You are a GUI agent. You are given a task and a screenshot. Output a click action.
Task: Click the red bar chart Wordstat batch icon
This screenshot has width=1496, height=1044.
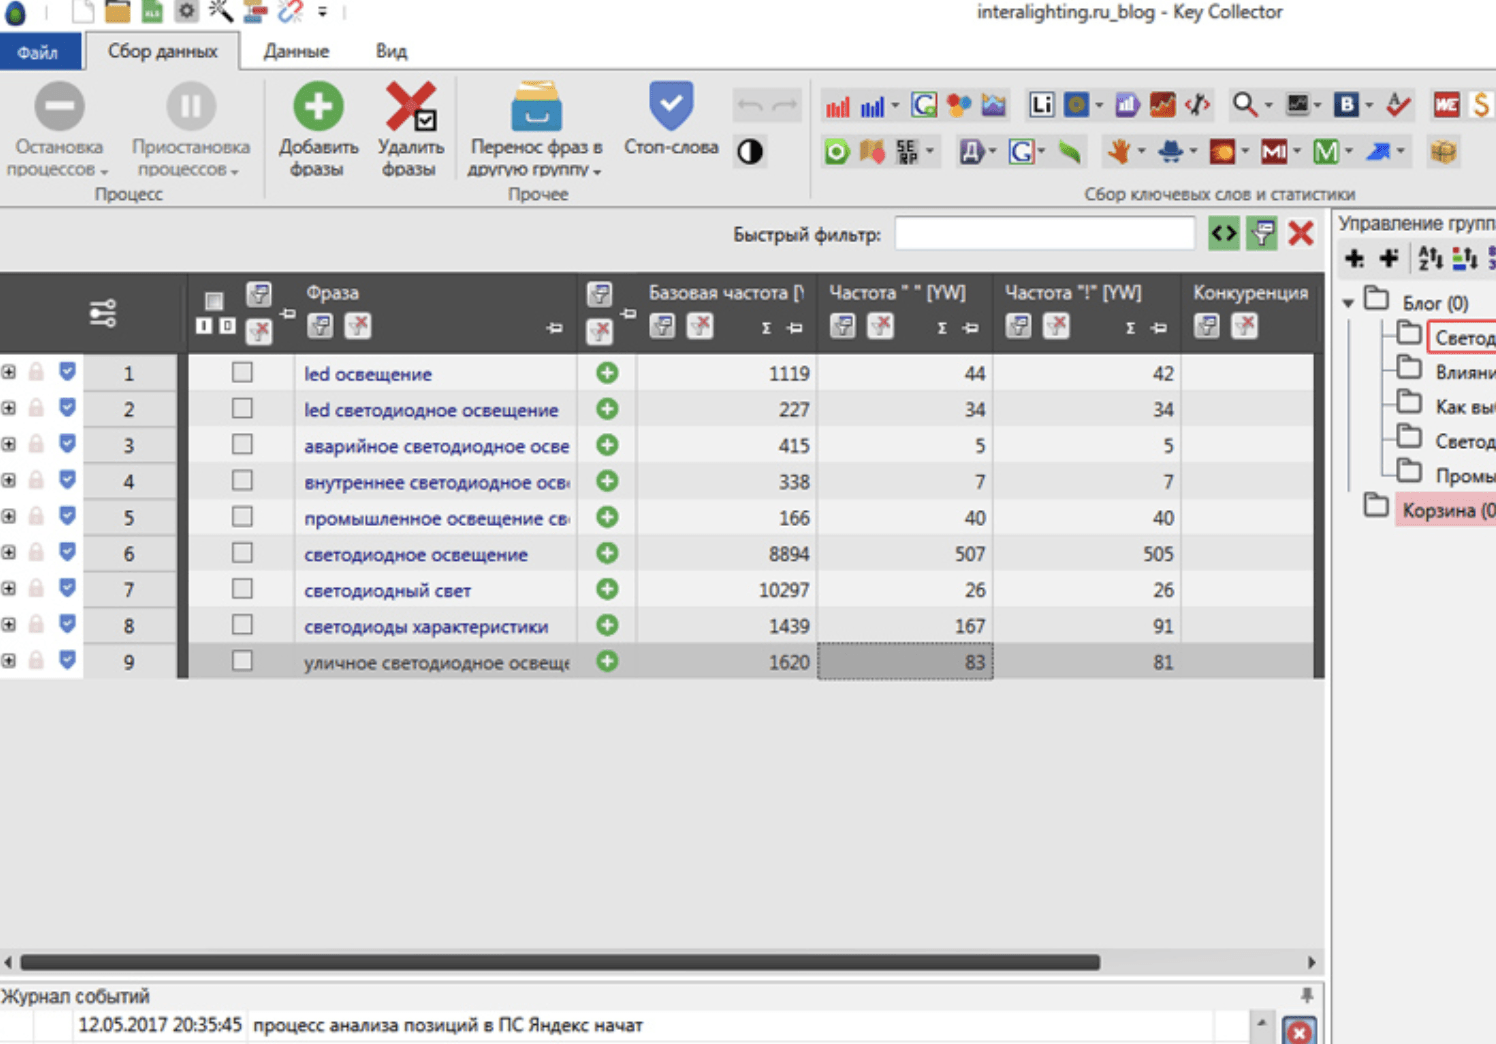point(837,105)
